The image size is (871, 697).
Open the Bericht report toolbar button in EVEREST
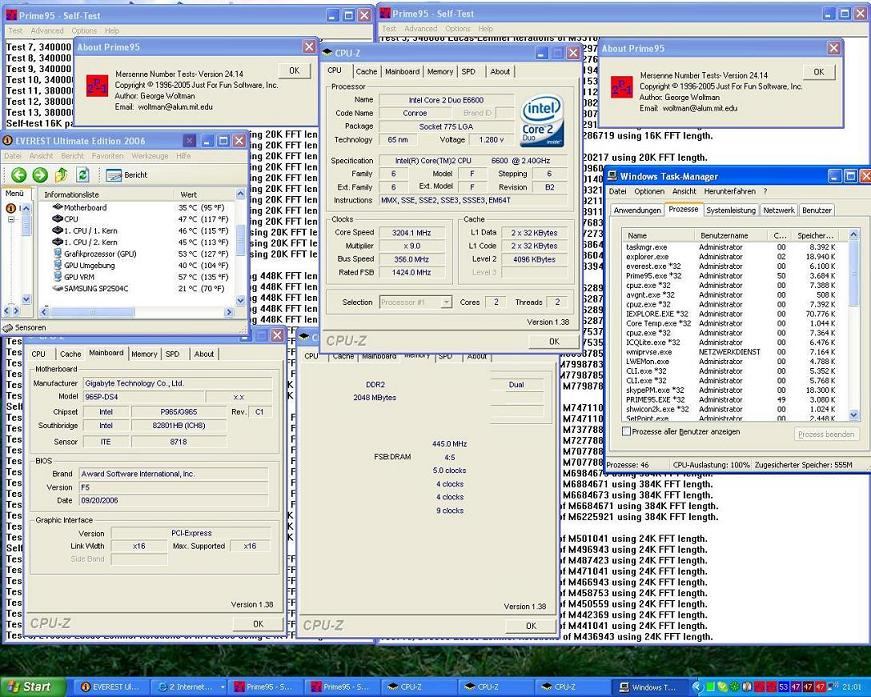(127, 175)
